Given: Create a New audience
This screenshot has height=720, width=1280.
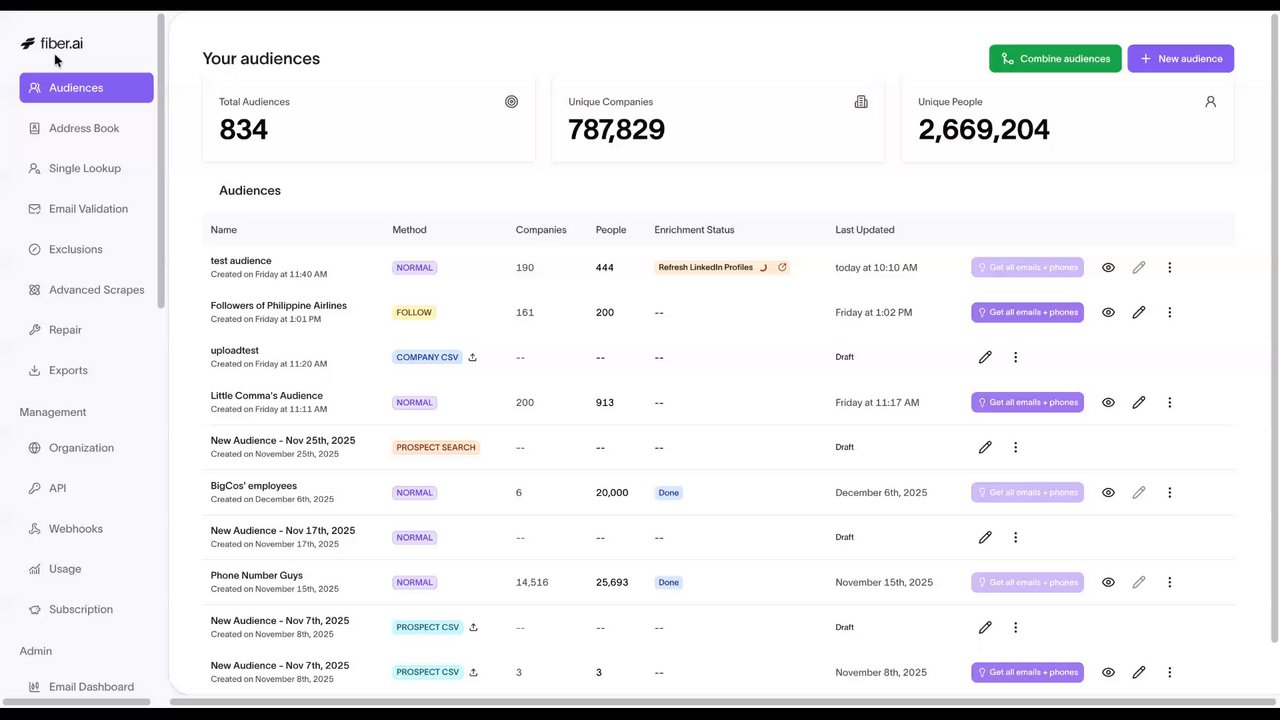Looking at the screenshot, I should point(1180,59).
